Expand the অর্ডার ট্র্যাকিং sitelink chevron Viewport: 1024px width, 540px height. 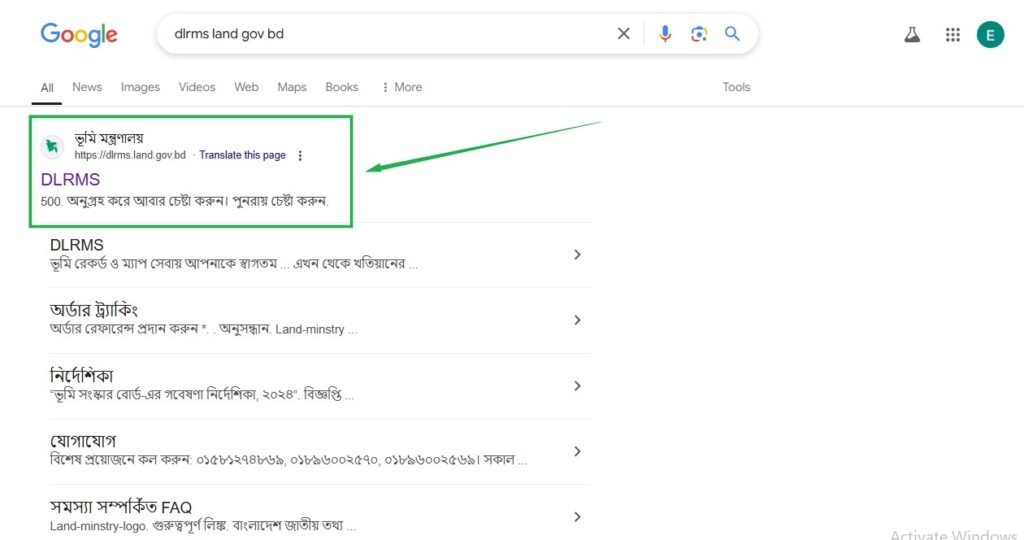coord(577,320)
